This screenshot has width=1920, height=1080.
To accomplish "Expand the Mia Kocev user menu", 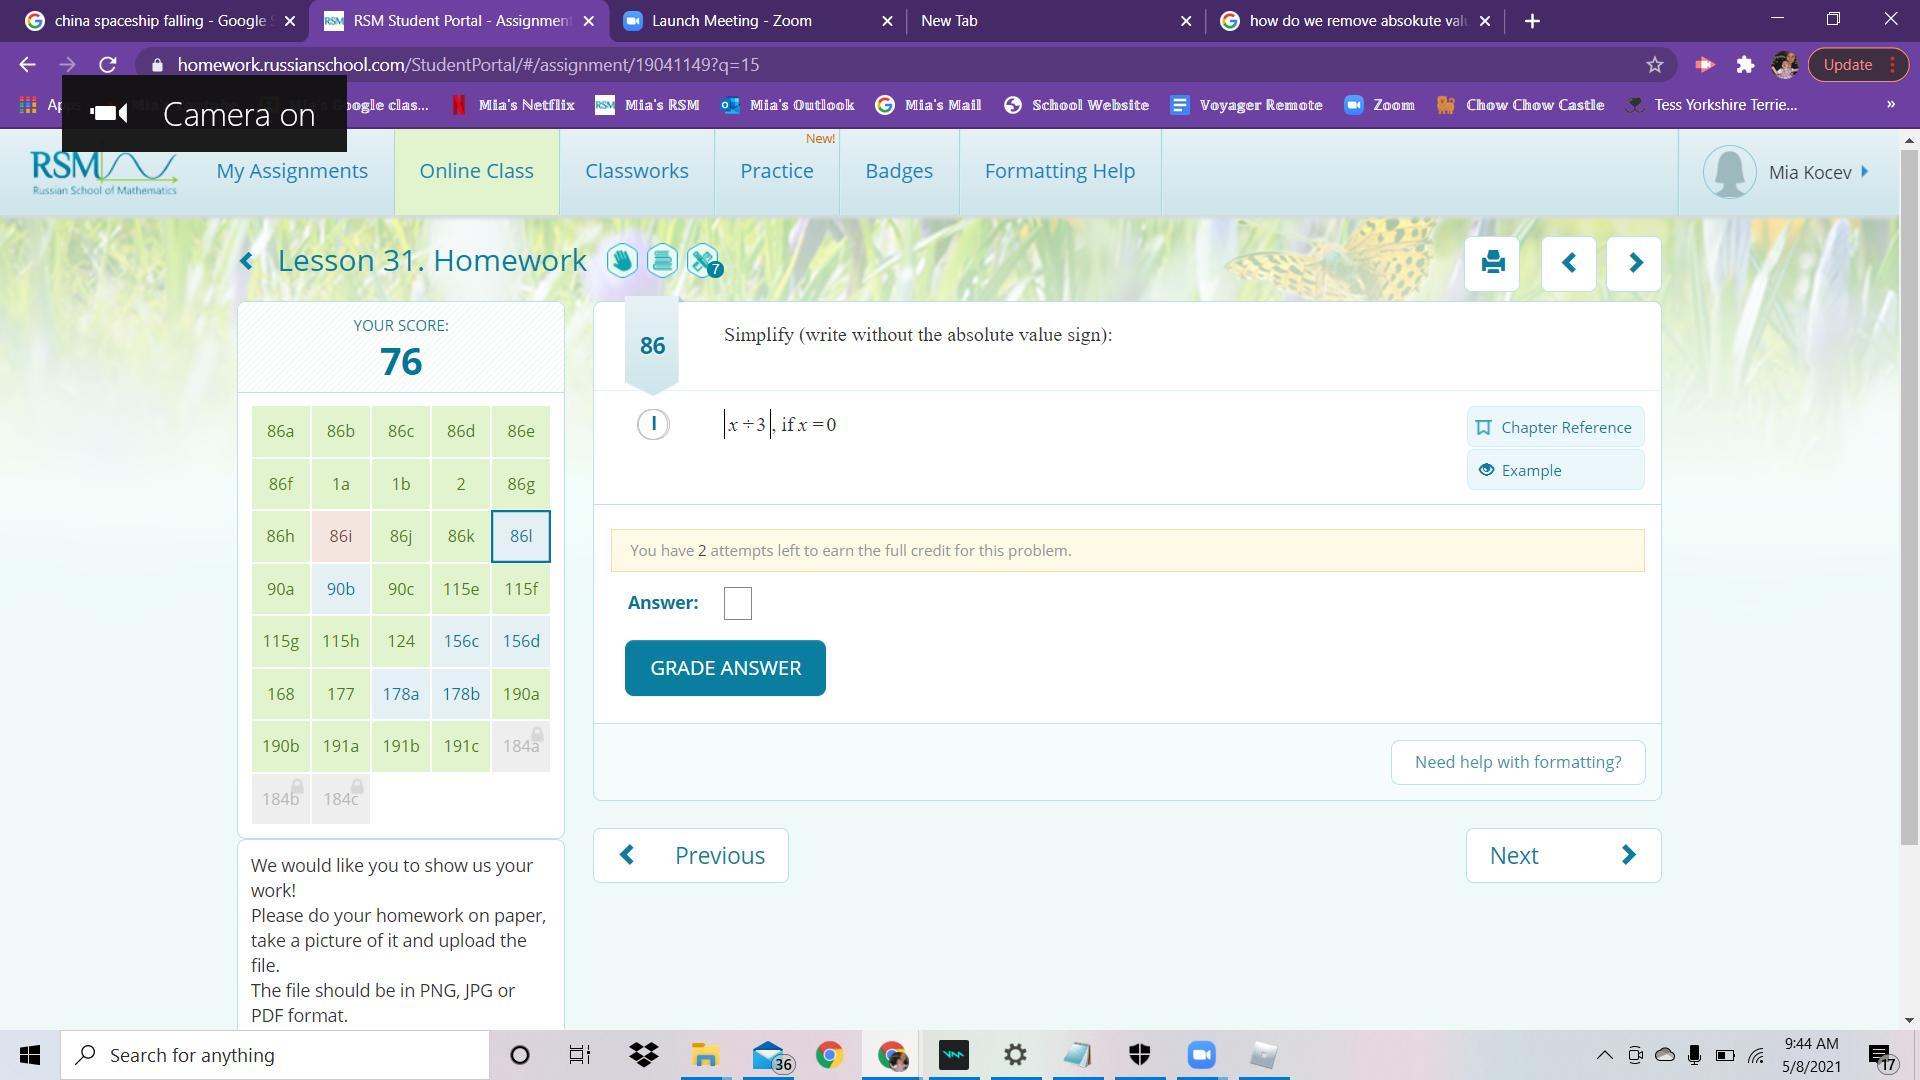I will pyautogui.click(x=1810, y=172).
